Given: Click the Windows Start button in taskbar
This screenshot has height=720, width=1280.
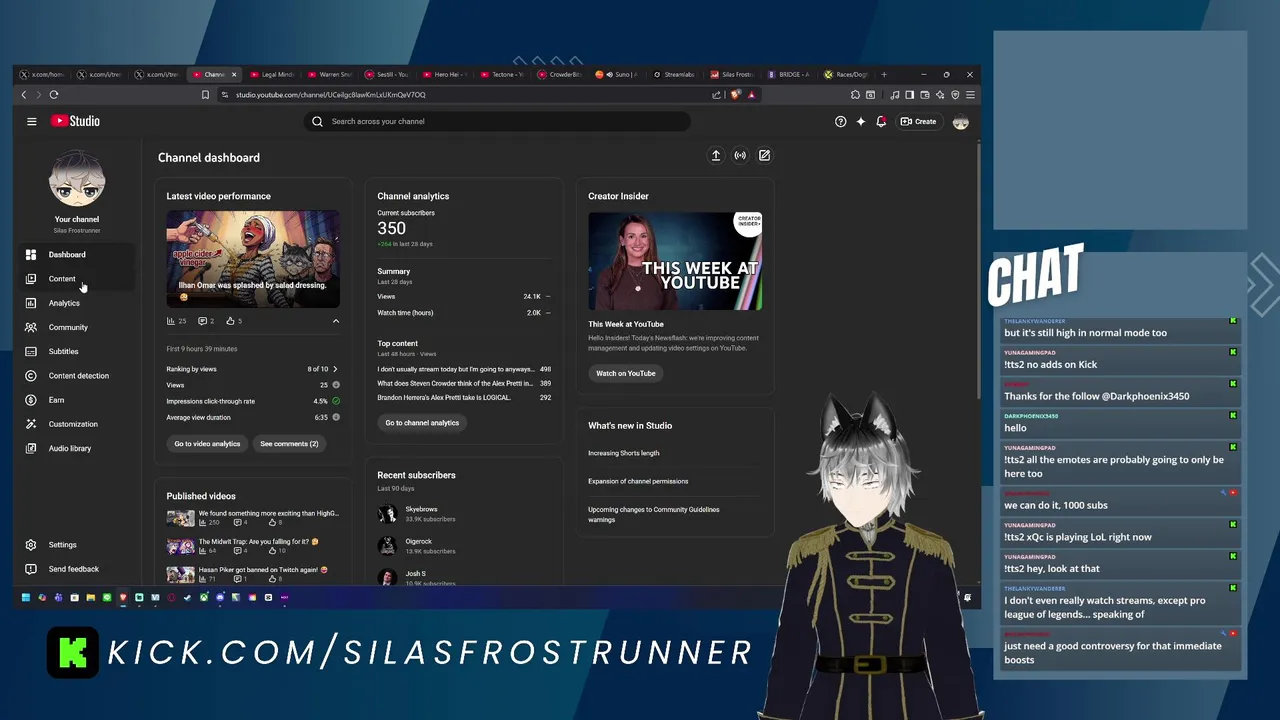Looking at the screenshot, I should pos(26,598).
